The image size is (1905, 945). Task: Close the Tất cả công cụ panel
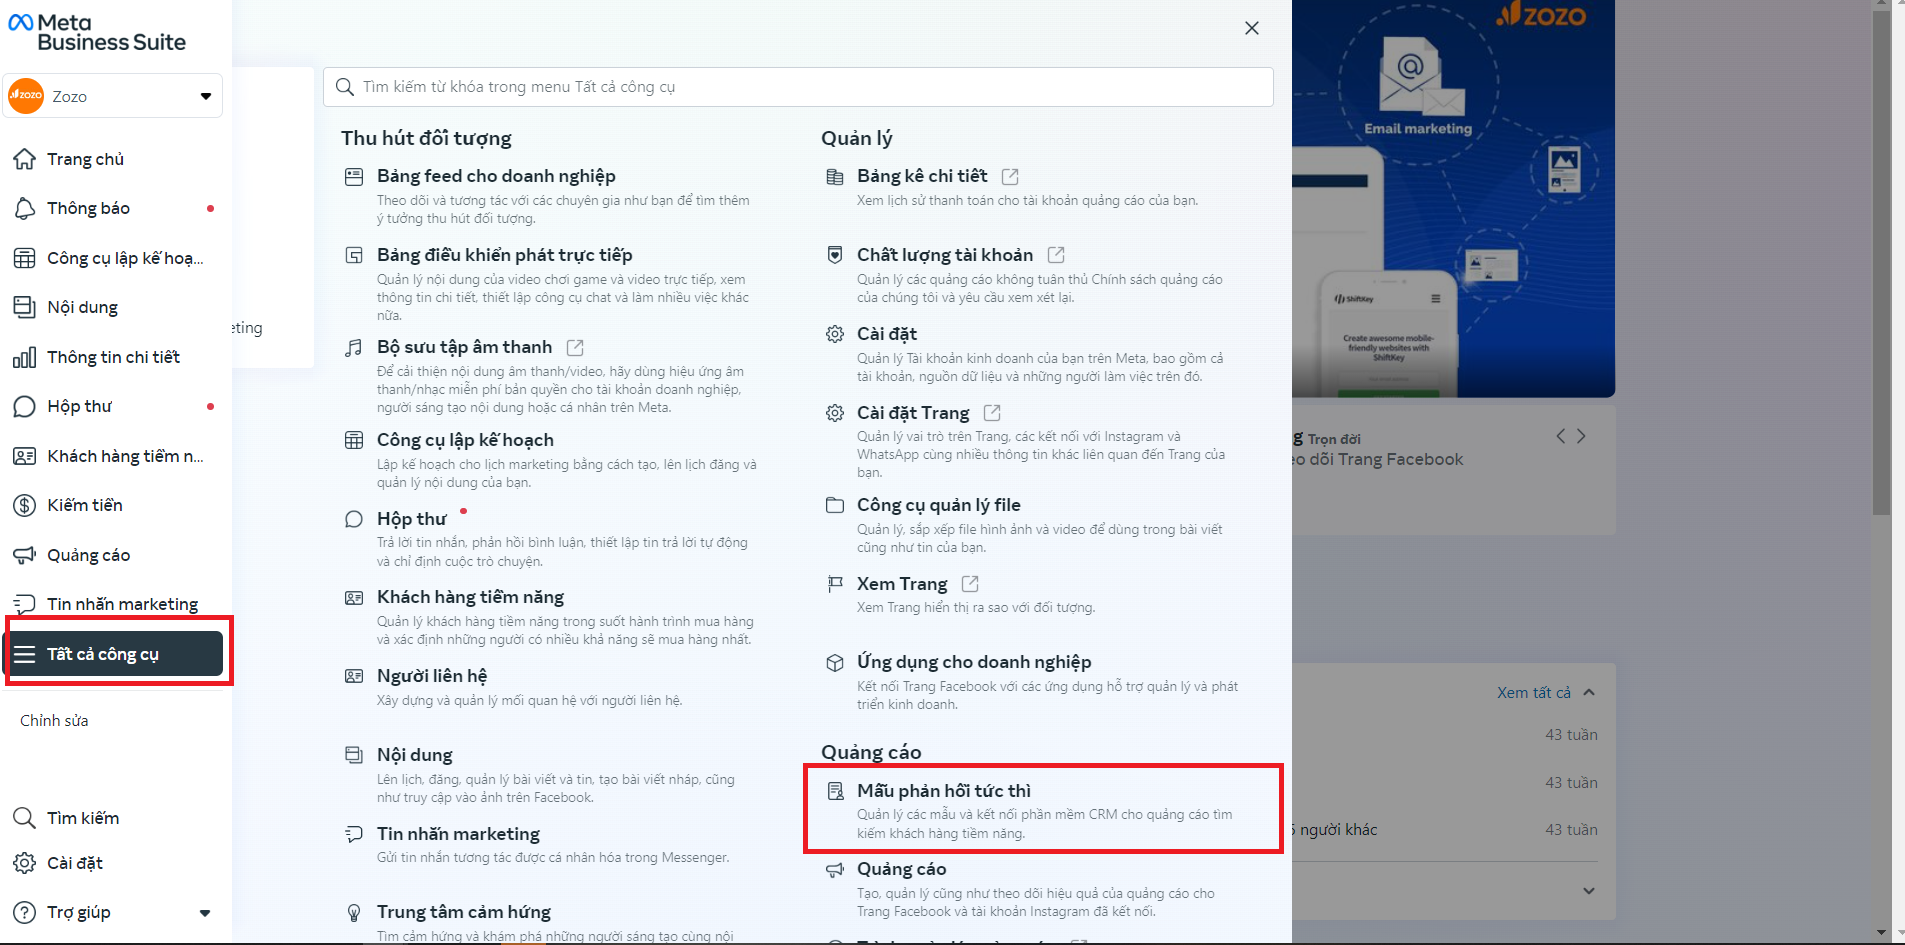pyautogui.click(x=1251, y=28)
